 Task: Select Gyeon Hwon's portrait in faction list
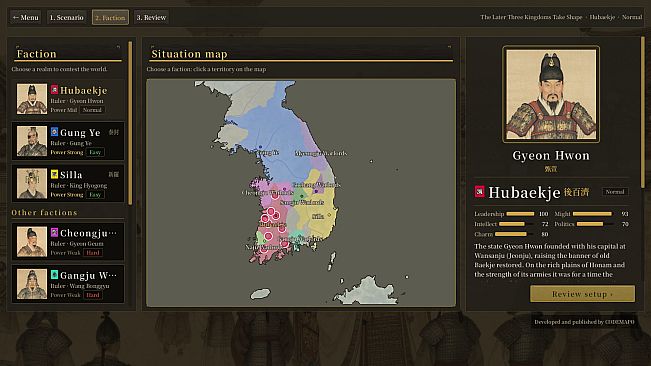(32, 99)
